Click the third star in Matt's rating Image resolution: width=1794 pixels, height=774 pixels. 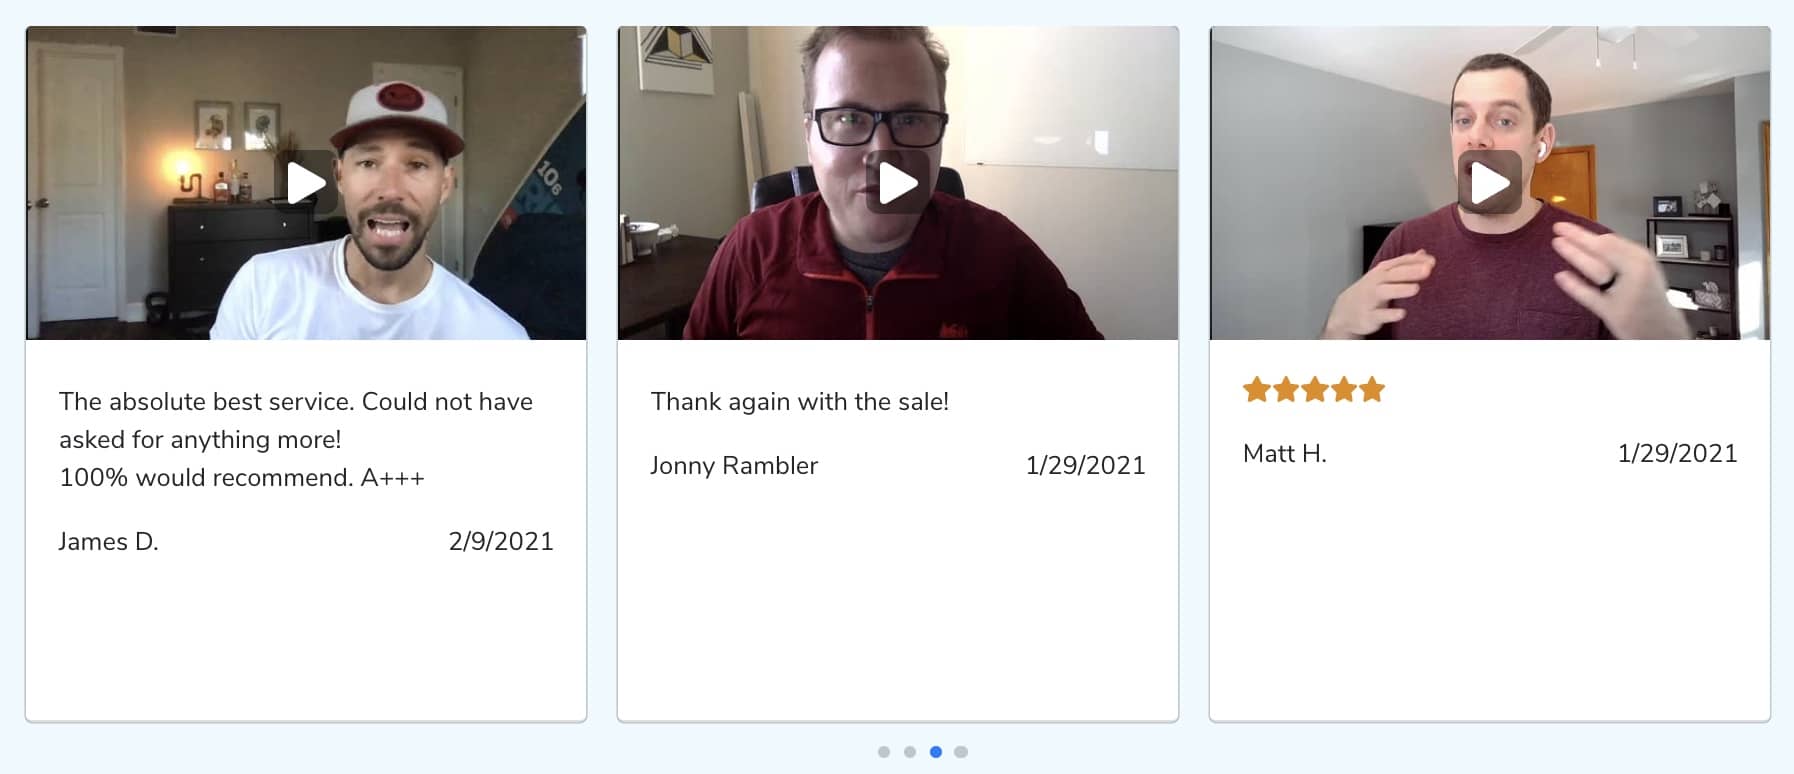pos(1314,389)
